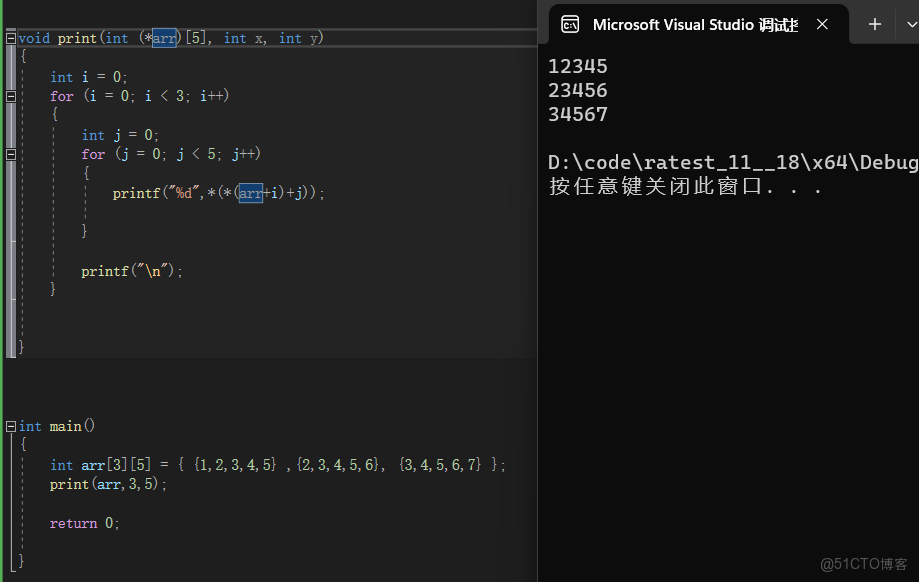Click the highlighted arr parameter in the function signature
Viewport: 919px width, 582px height.
click(162, 38)
